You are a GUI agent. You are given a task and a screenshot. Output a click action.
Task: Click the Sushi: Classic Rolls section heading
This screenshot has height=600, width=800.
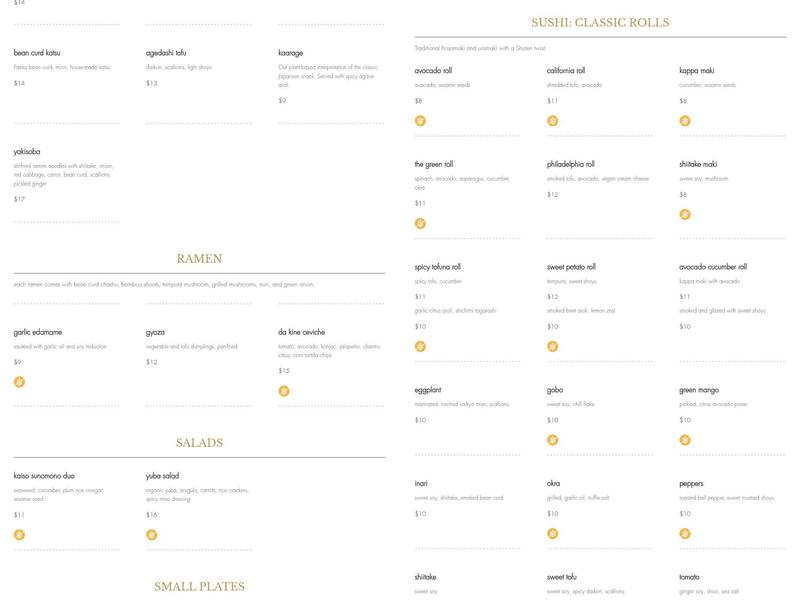(x=600, y=22)
